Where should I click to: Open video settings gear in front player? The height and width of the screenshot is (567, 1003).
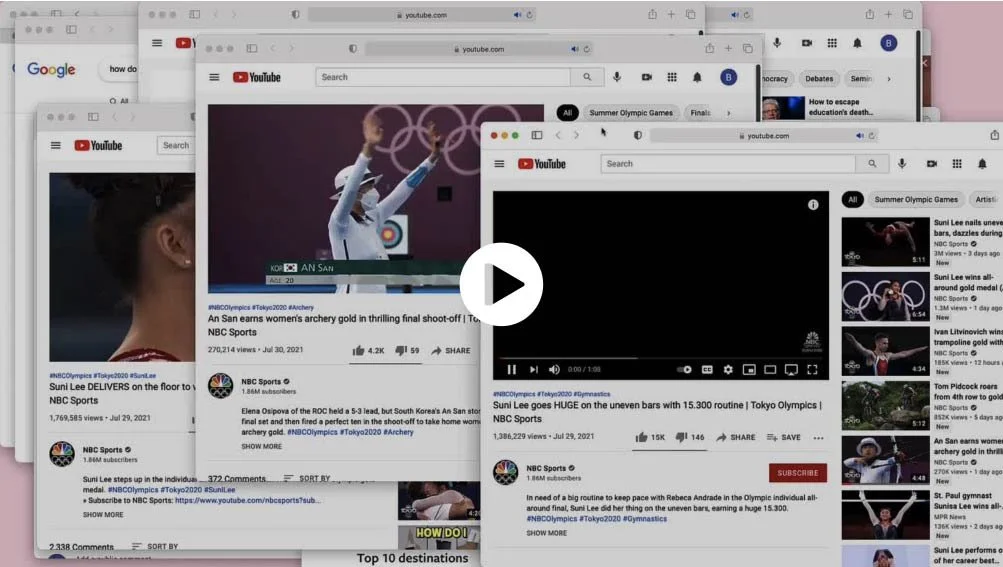[x=728, y=369]
